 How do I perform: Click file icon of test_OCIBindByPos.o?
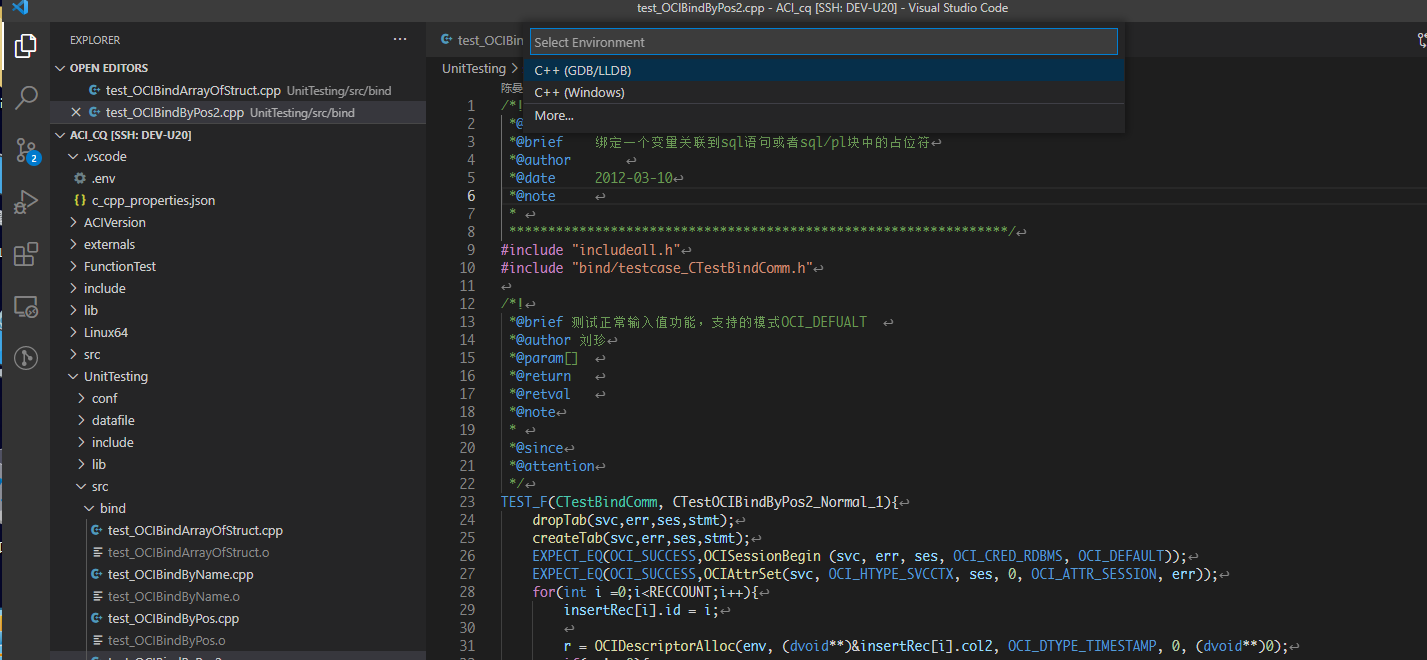coord(97,640)
